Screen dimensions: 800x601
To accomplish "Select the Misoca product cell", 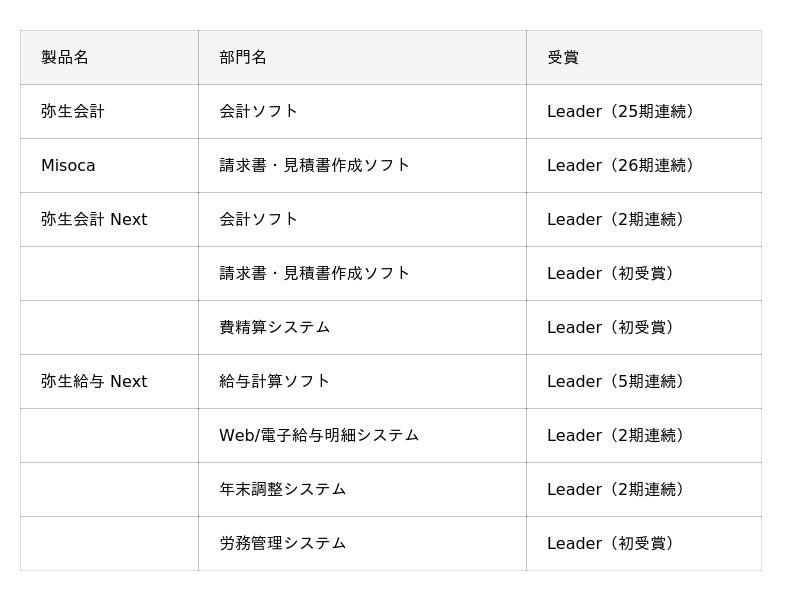I will (x=68, y=165).
